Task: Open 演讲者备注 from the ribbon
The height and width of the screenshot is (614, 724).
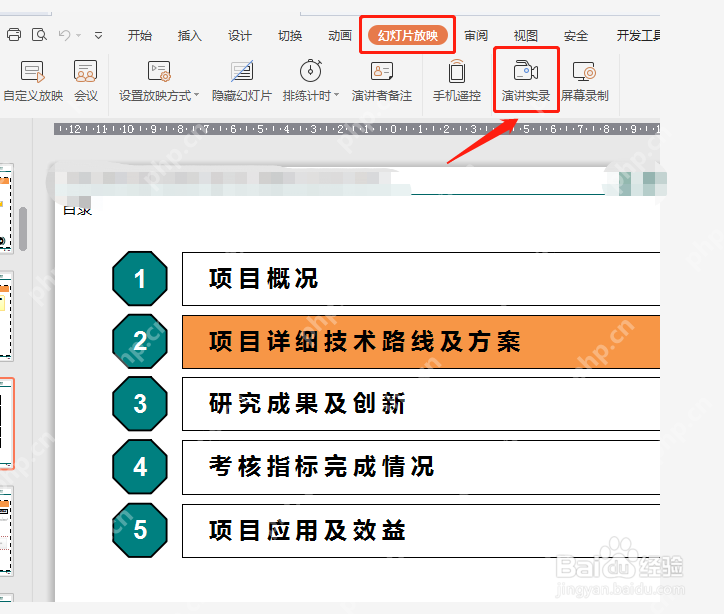Action: click(382, 81)
